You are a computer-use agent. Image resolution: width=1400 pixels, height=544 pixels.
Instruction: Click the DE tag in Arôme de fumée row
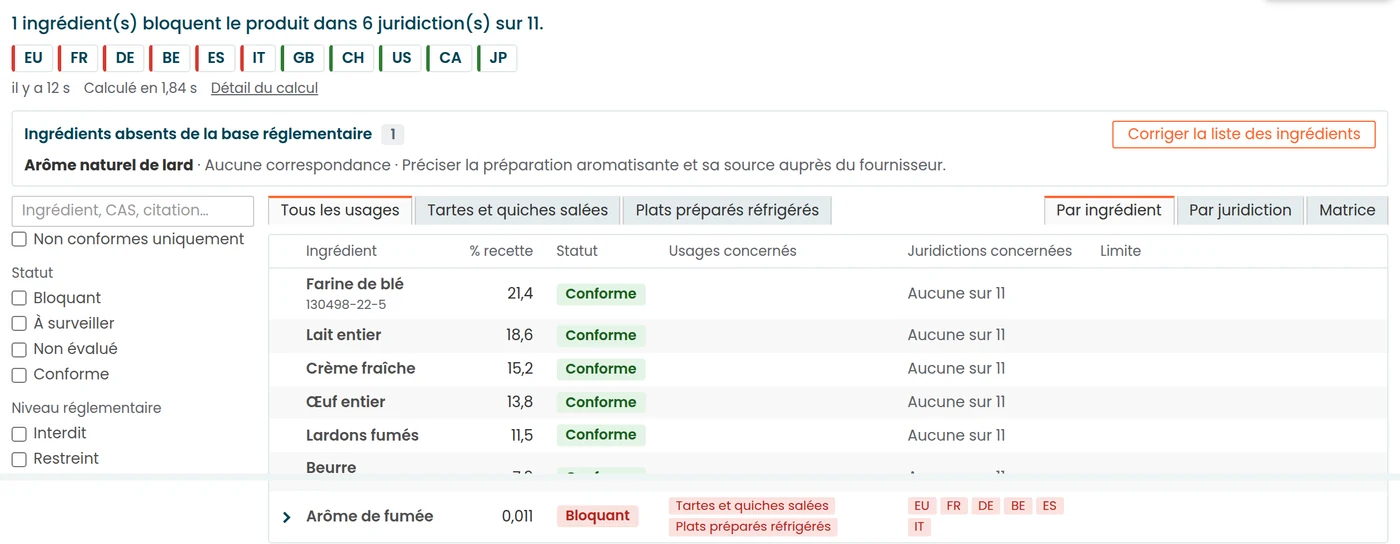[x=986, y=506]
